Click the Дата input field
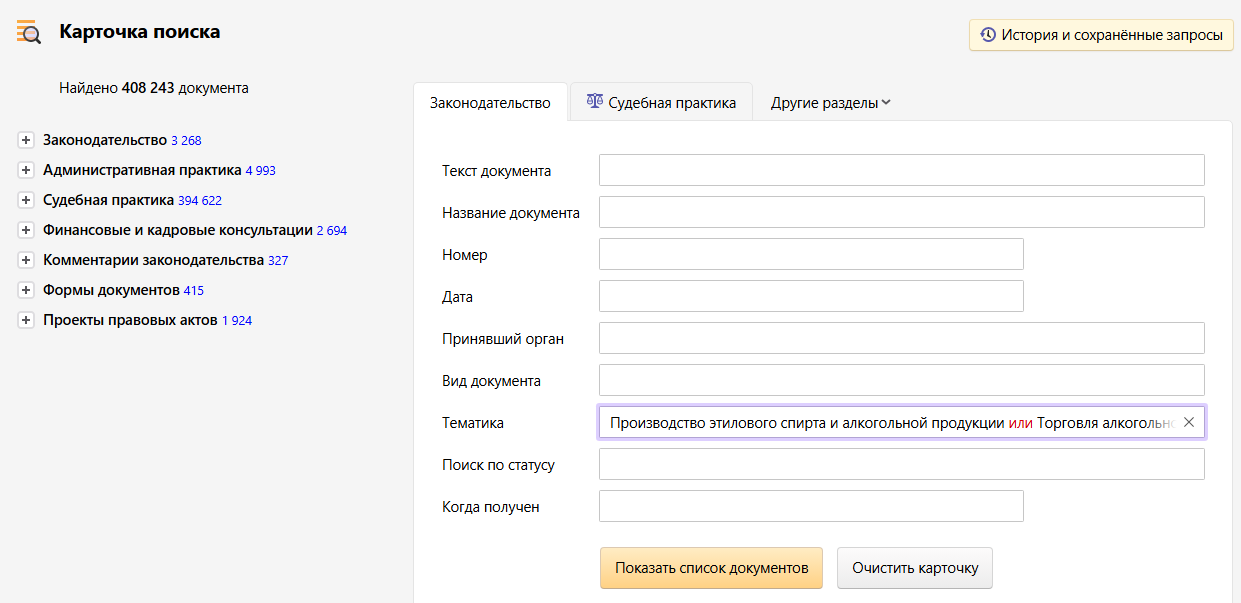Viewport: 1241px width, 603px height. click(x=811, y=296)
